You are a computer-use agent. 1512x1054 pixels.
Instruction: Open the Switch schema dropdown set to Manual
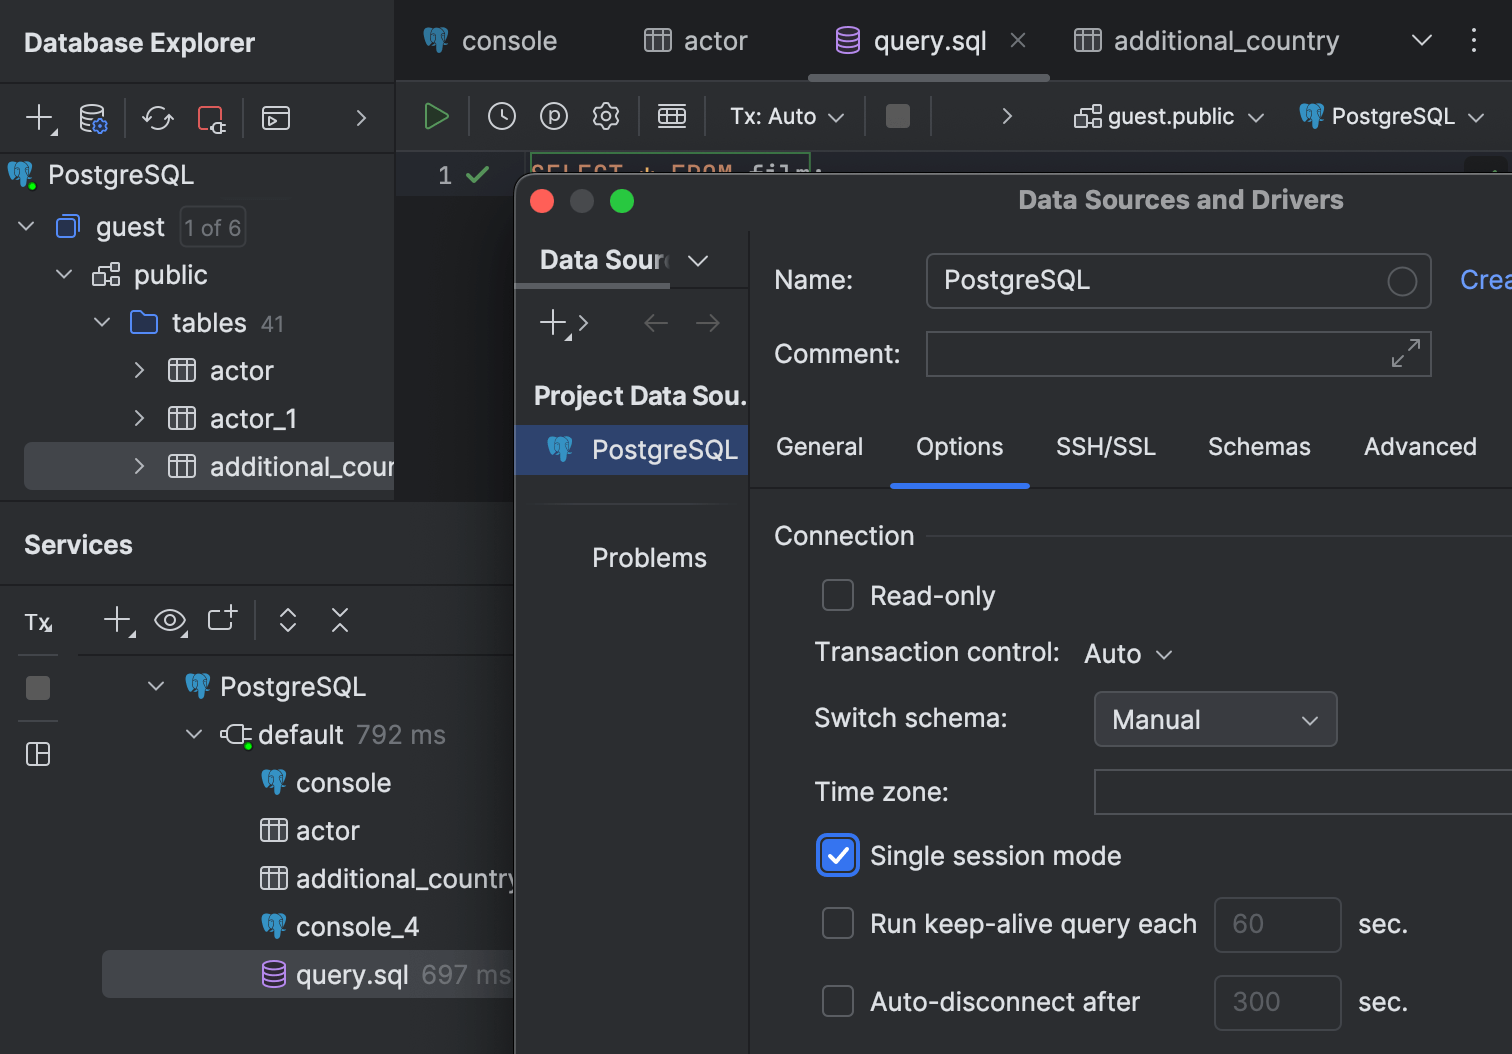click(1214, 719)
